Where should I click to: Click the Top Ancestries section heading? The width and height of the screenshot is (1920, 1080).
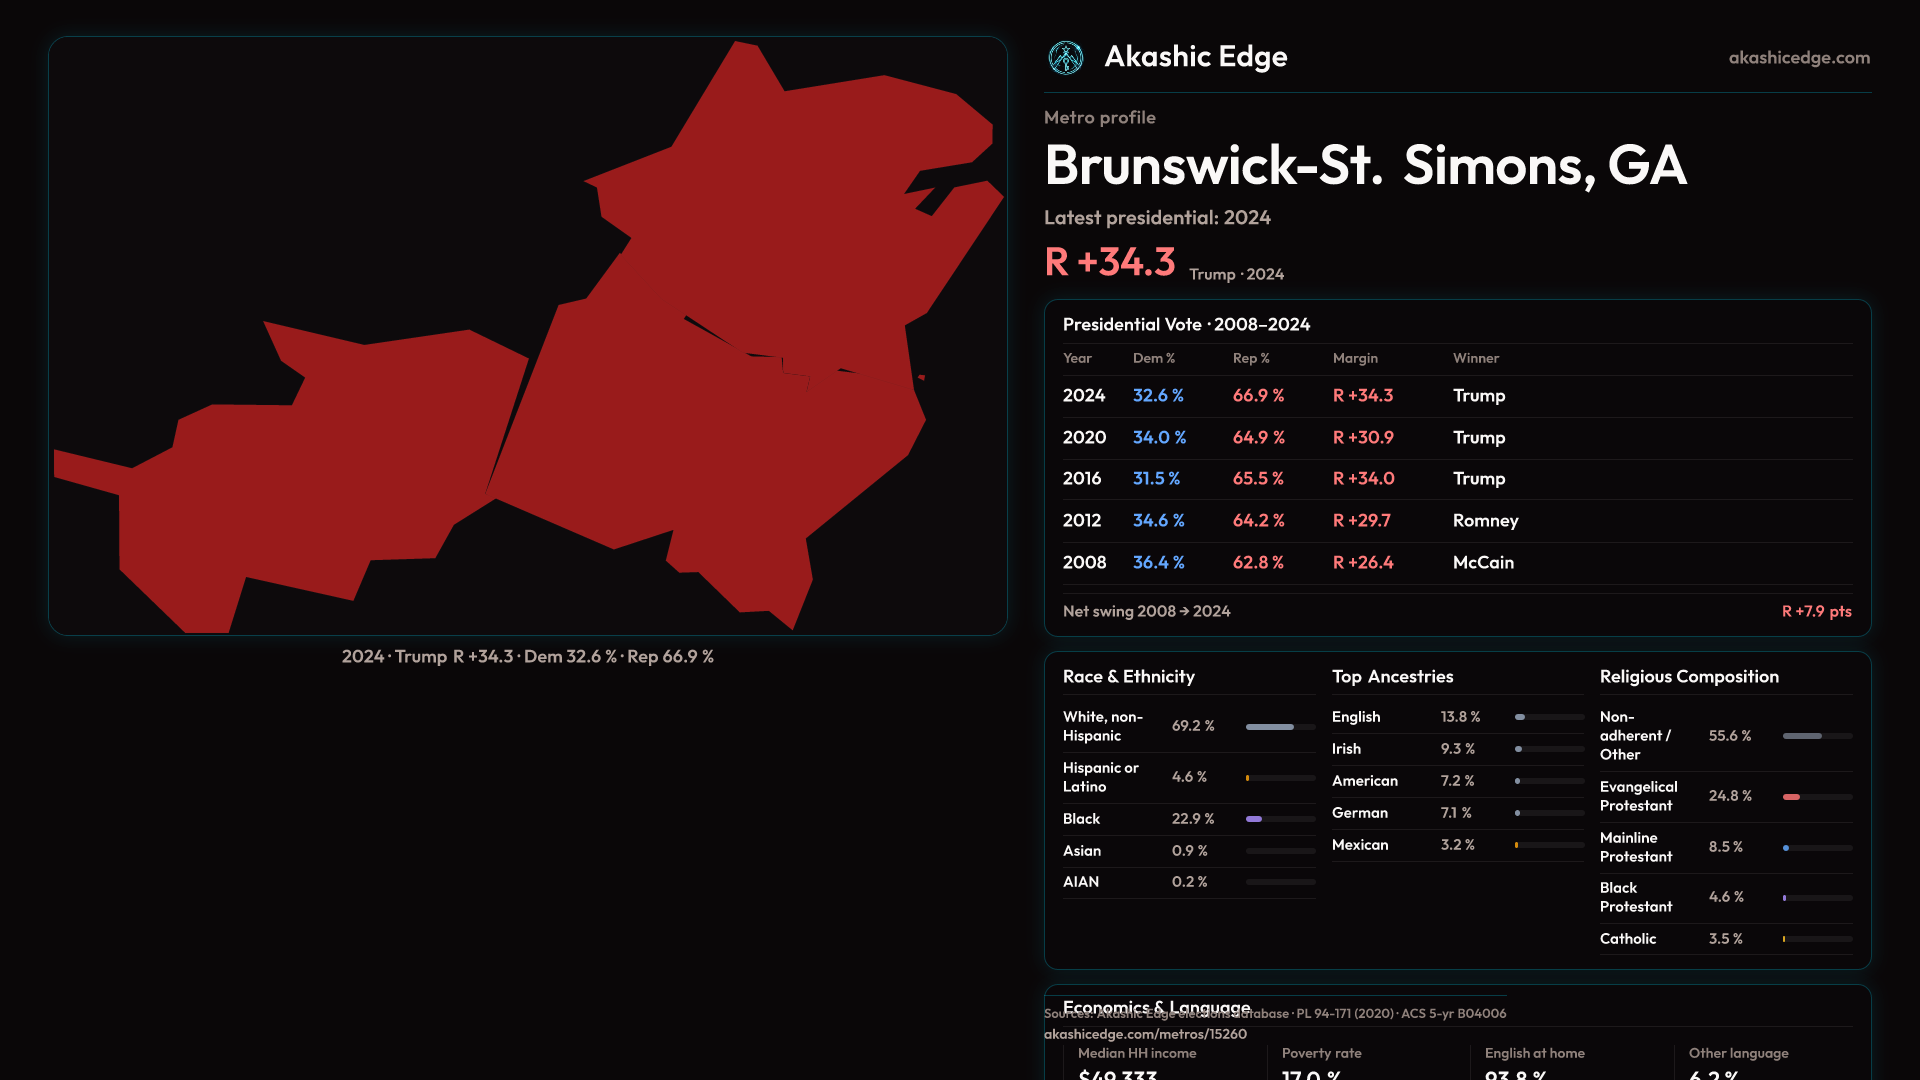point(1392,677)
